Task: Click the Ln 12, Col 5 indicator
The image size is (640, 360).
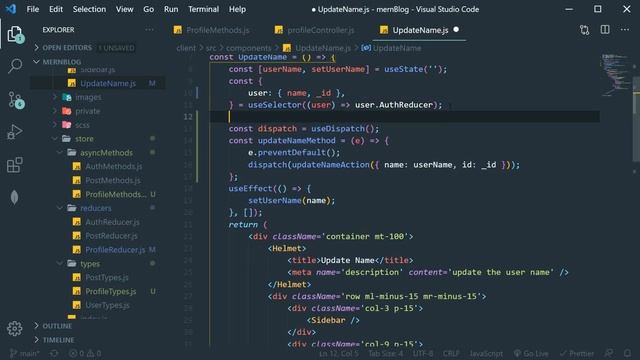Action: (x=339, y=353)
